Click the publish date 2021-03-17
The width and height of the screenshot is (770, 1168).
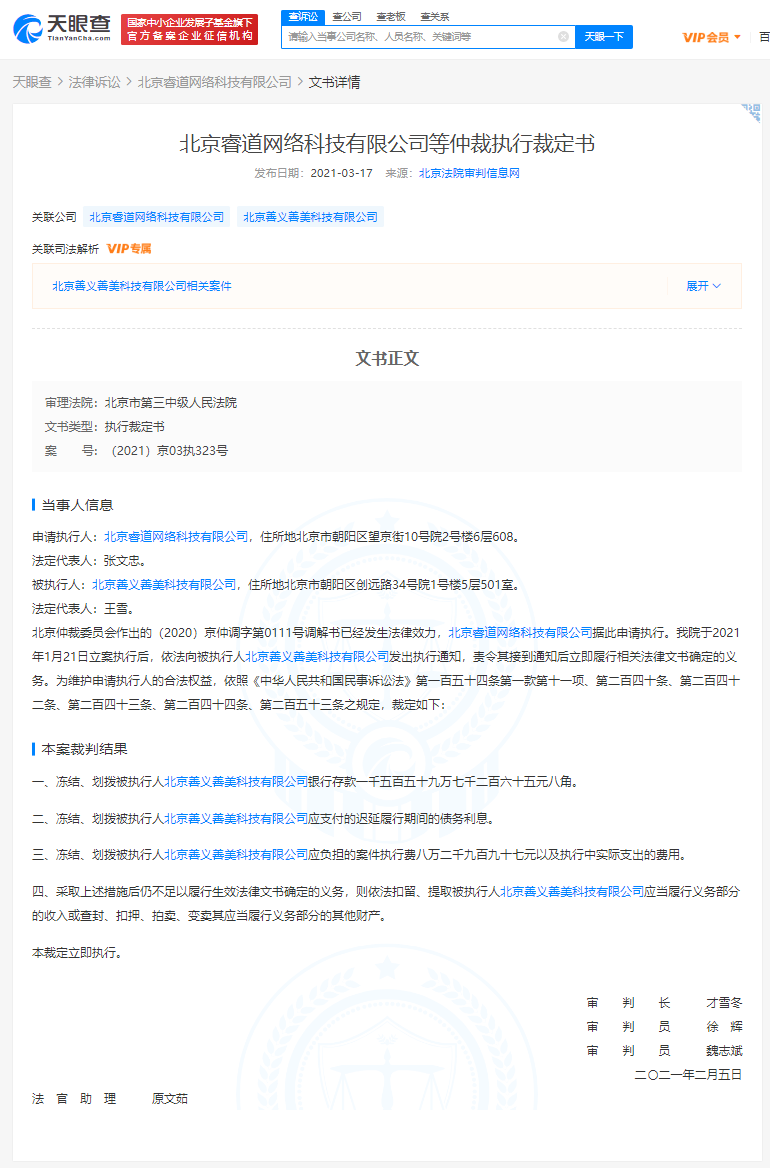341,173
